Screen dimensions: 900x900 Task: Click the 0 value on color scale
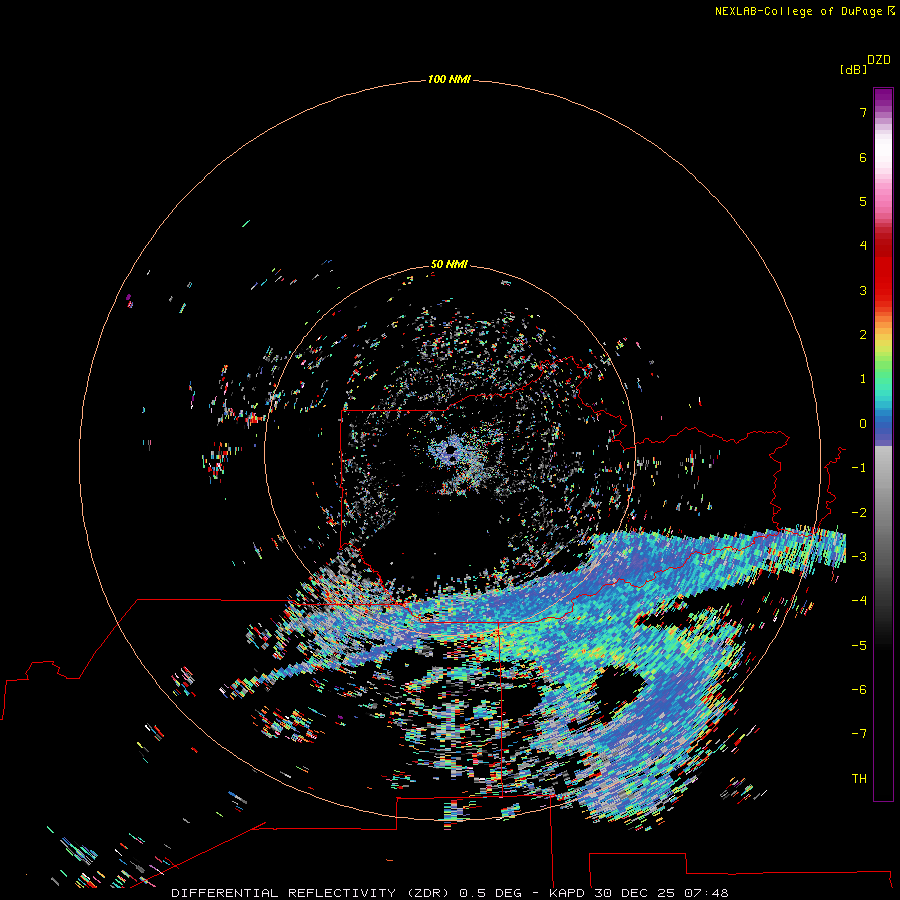coord(863,424)
